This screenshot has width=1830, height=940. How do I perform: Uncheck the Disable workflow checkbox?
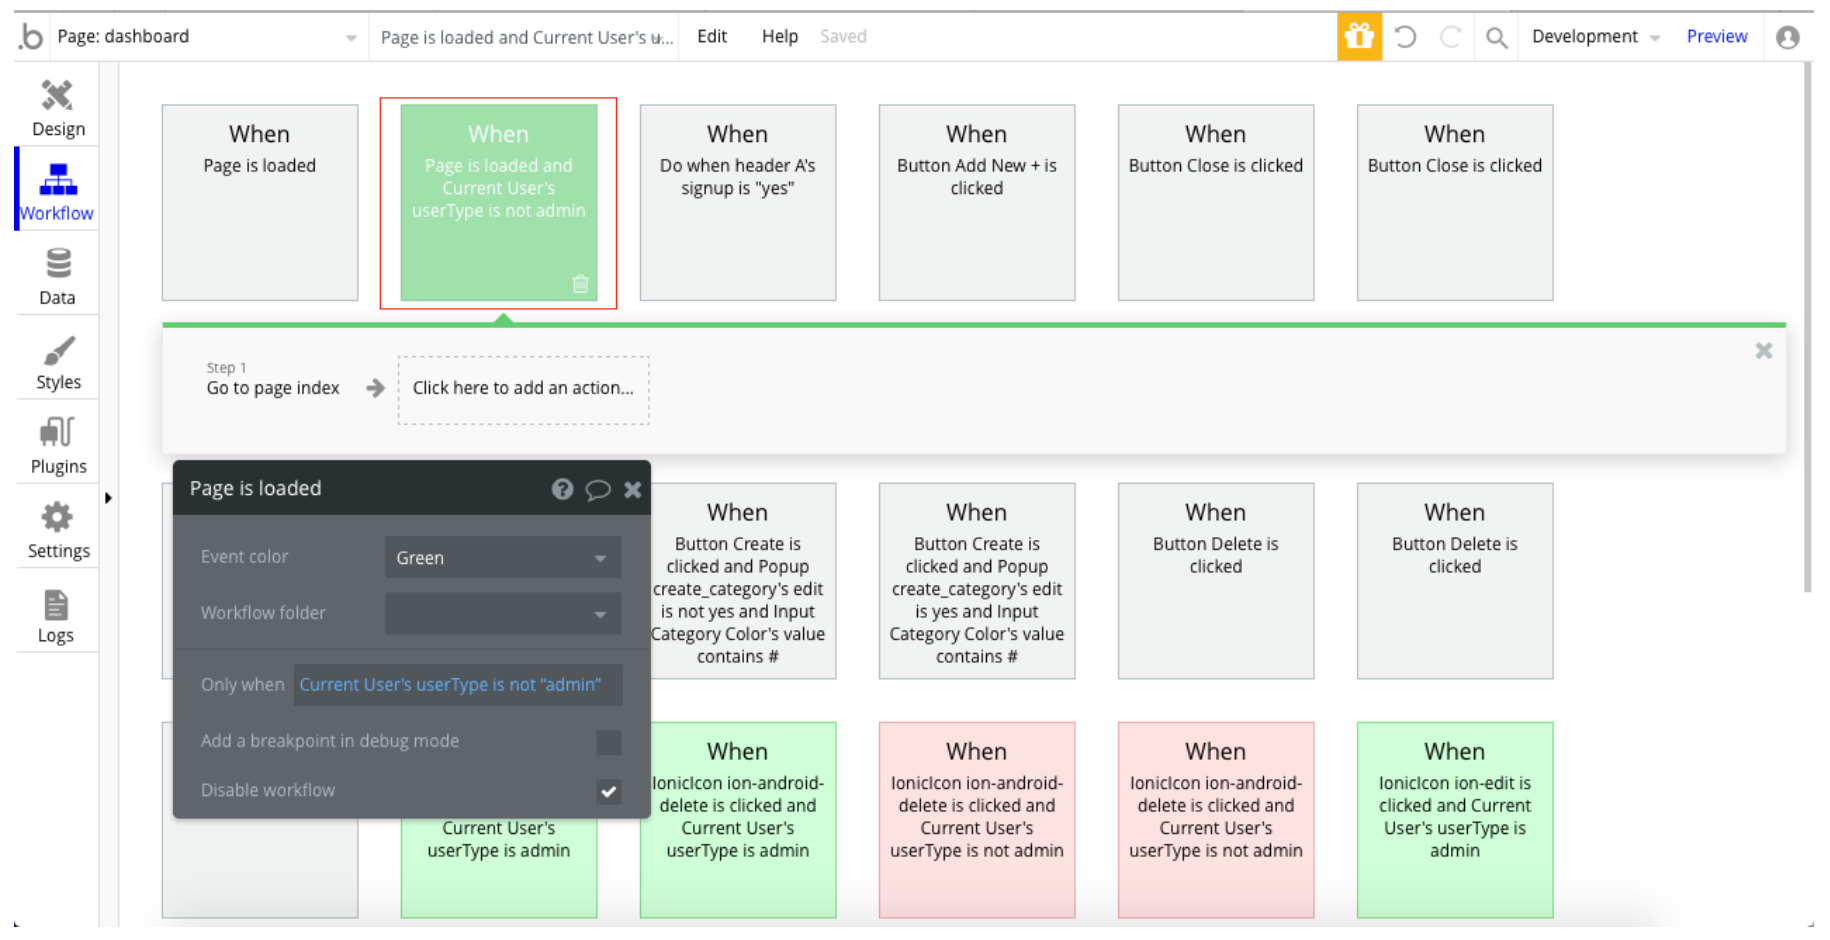pyautogui.click(x=608, y=791)
